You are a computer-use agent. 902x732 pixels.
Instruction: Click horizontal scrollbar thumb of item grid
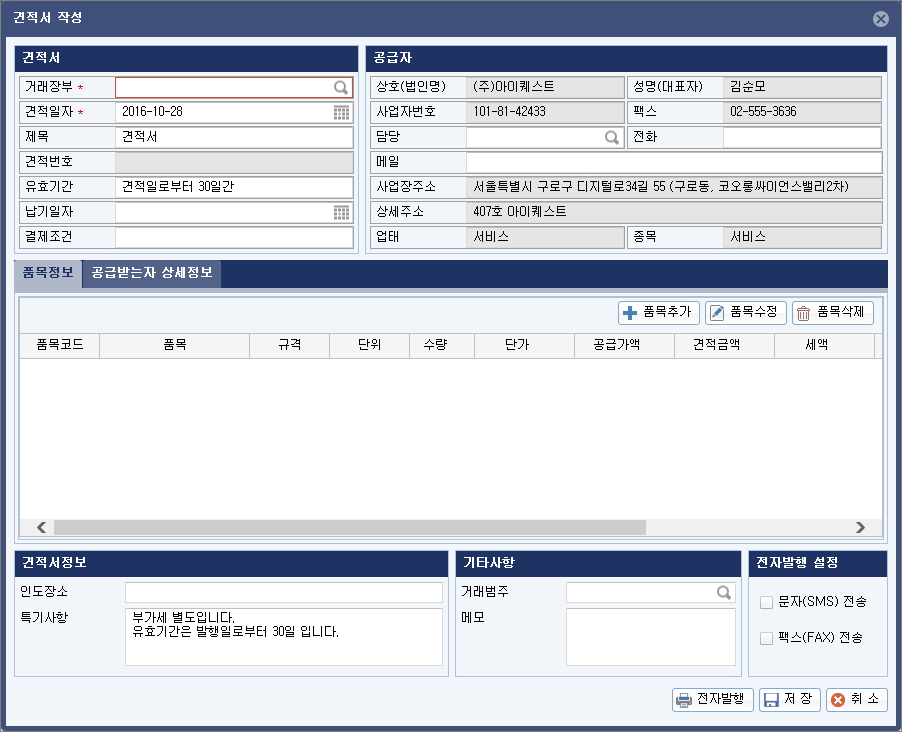(x=350, y=527)
